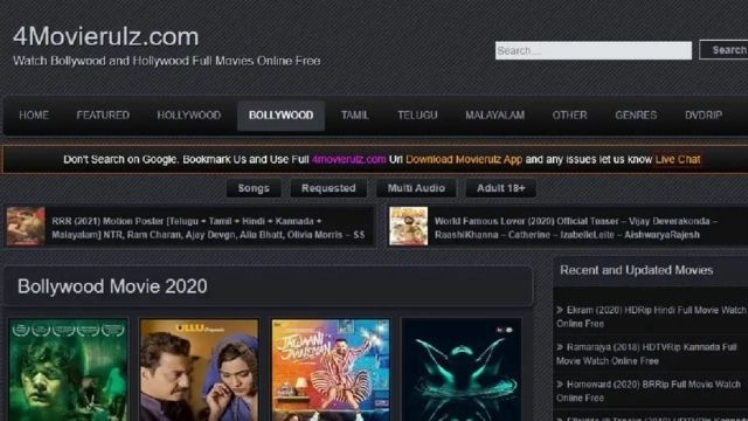Open the ULLU movie poster
The image size is (748, 421).
[199, 370]
